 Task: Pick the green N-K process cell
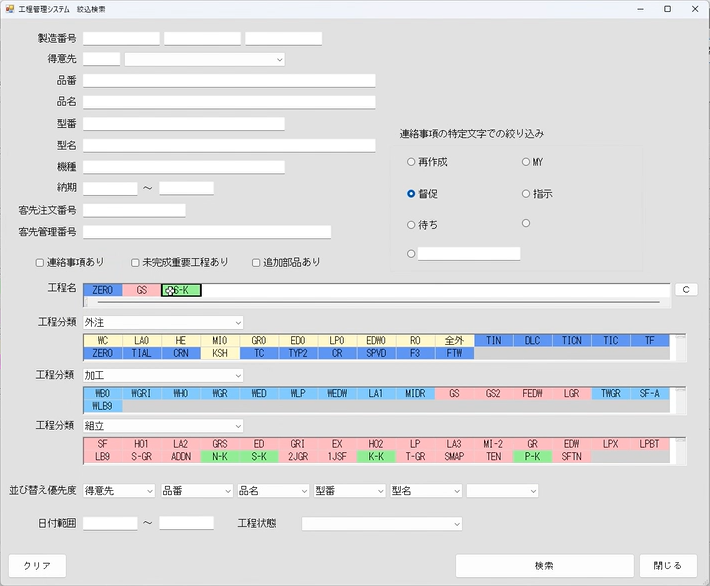point(219,456)
